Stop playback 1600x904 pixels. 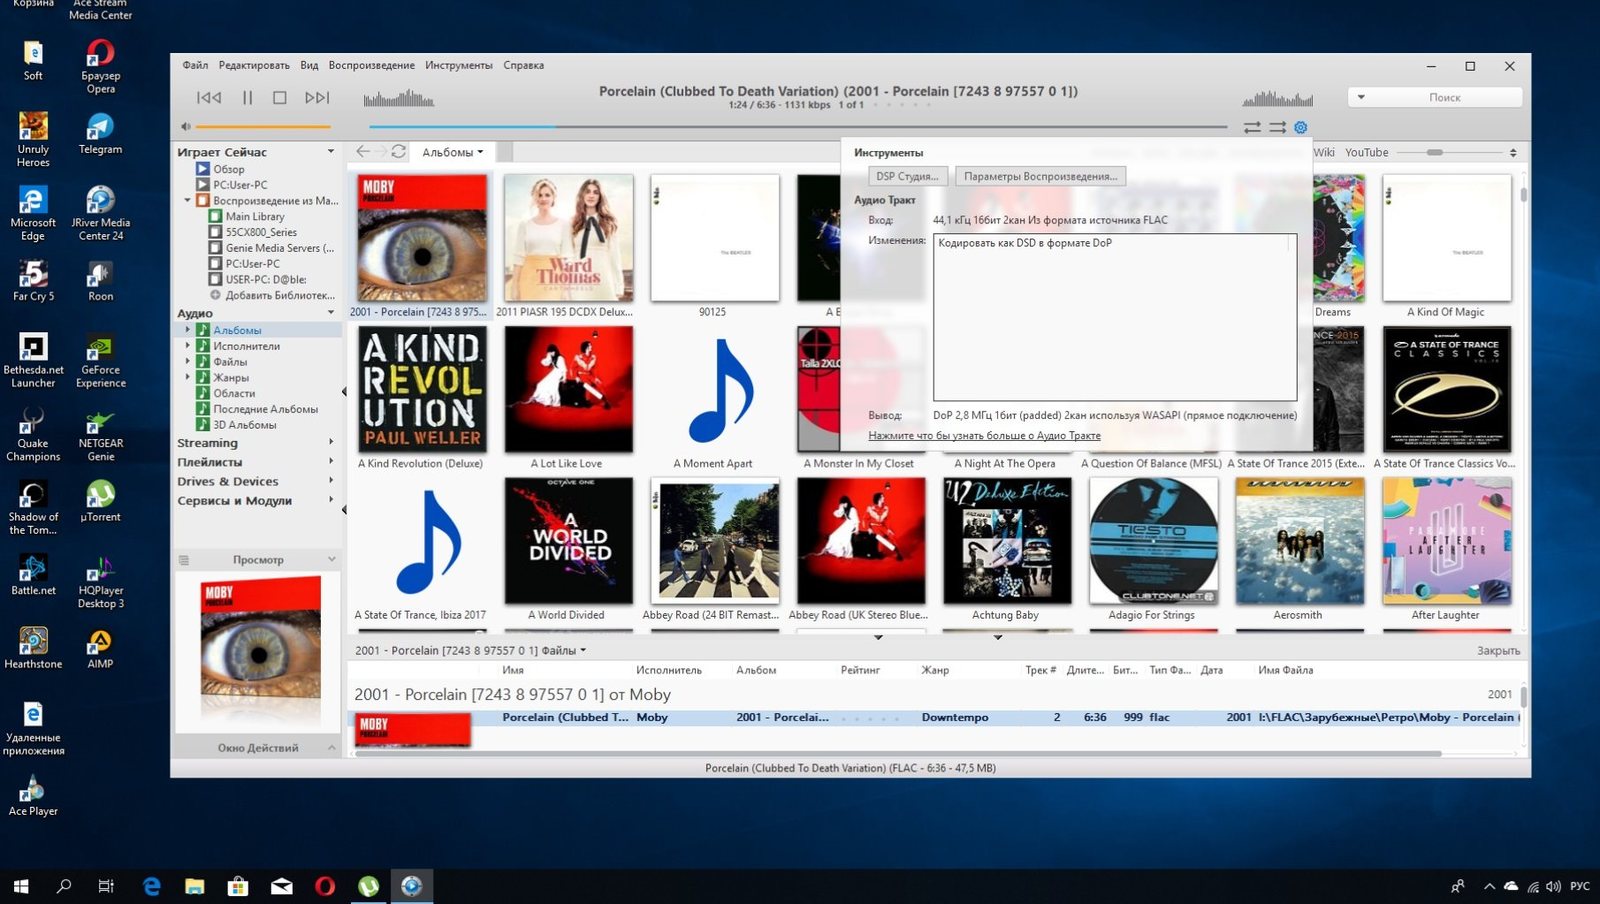coord(280,98)
